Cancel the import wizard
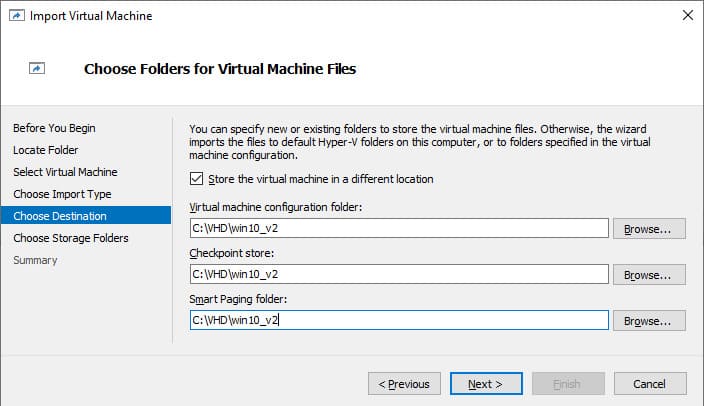 click(650, 384)
